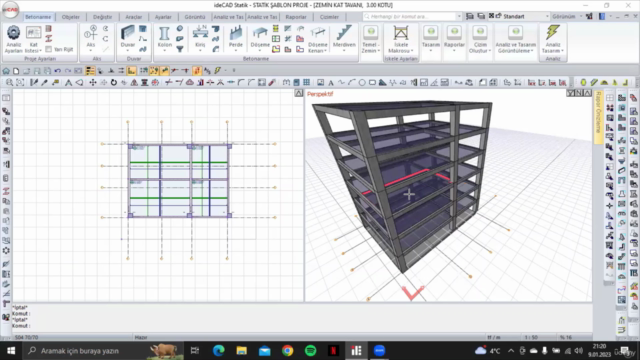Image resolution: width=640 pixels, height=360 pixels.
Task: Click the command search input field
Action: (412, 16)
